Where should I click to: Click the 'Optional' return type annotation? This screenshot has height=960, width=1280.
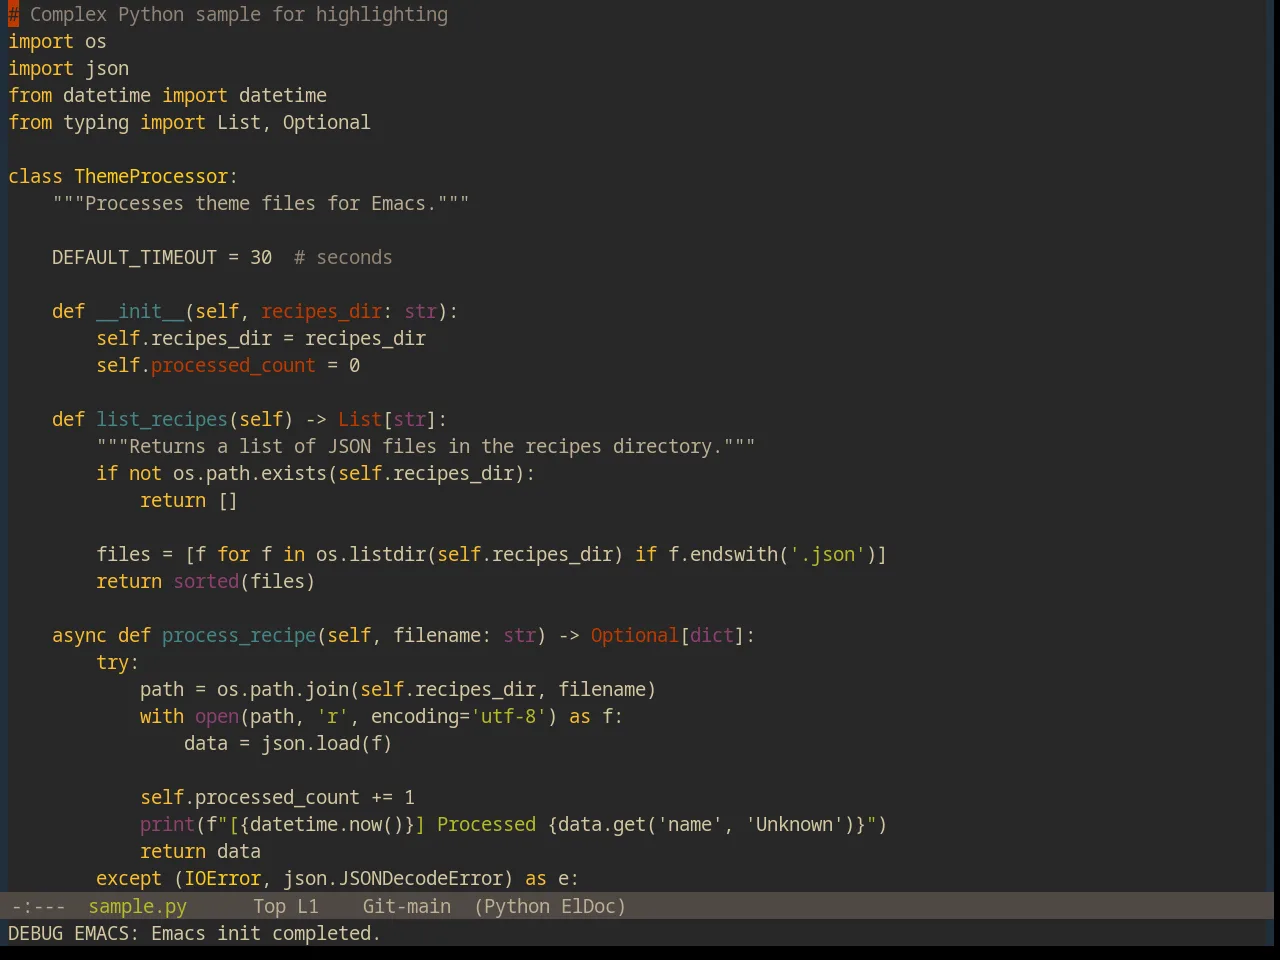point(634,635)
